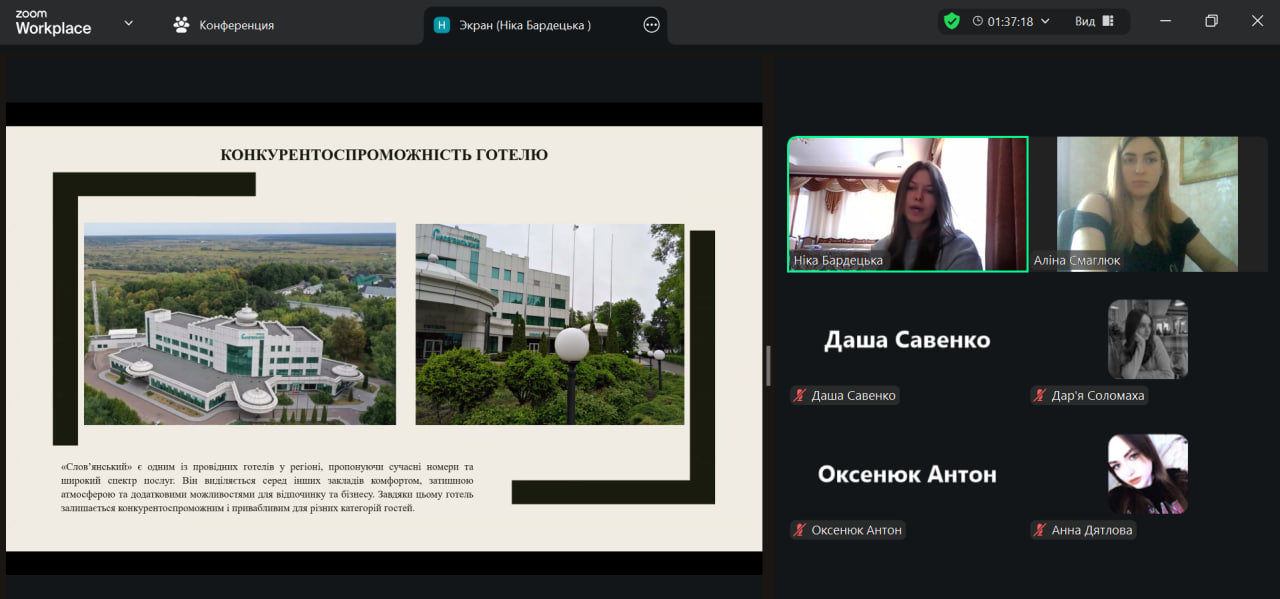Click the grid layout icon next to Вид
The image size is (1280, 599).
click(x=1108, y=21)
